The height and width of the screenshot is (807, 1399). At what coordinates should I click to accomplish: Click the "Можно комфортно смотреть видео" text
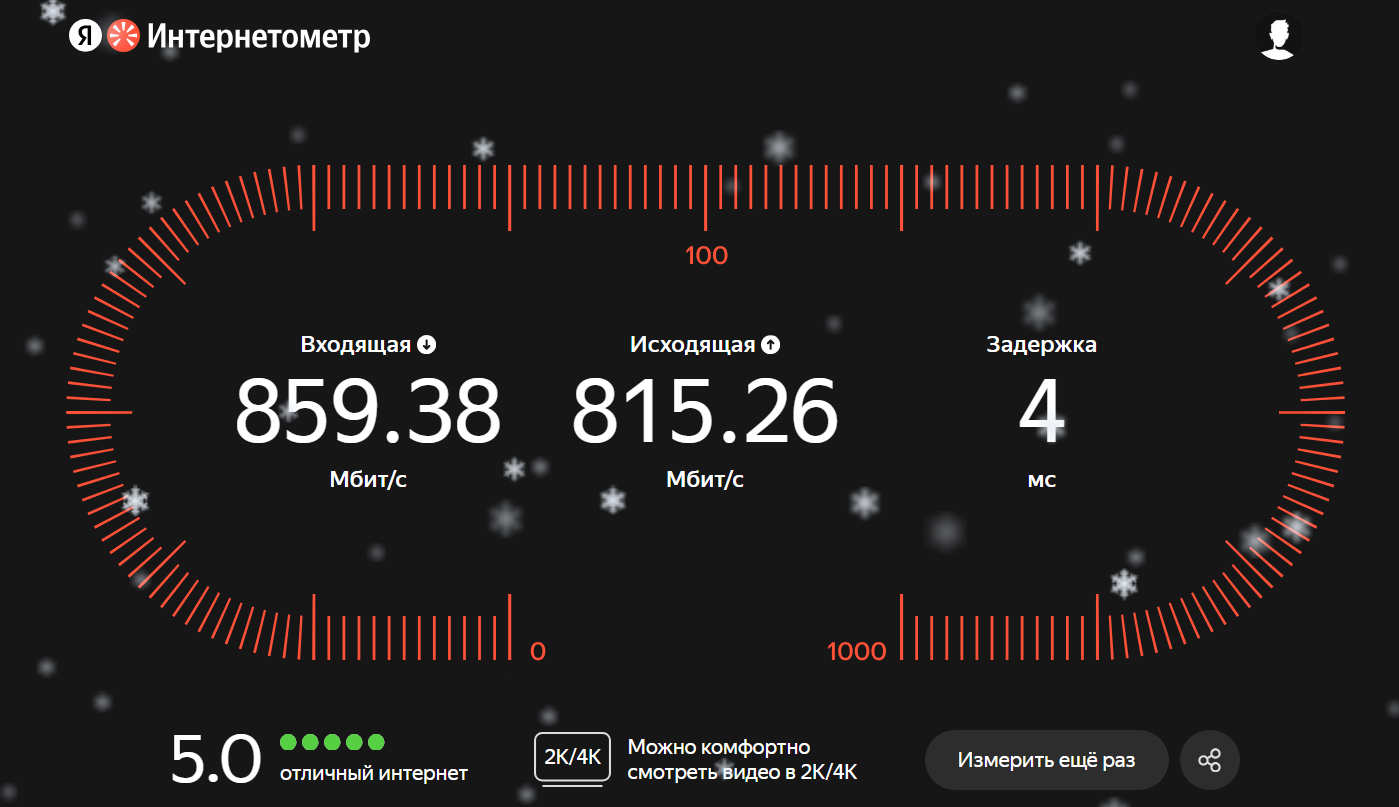[742, 760]
